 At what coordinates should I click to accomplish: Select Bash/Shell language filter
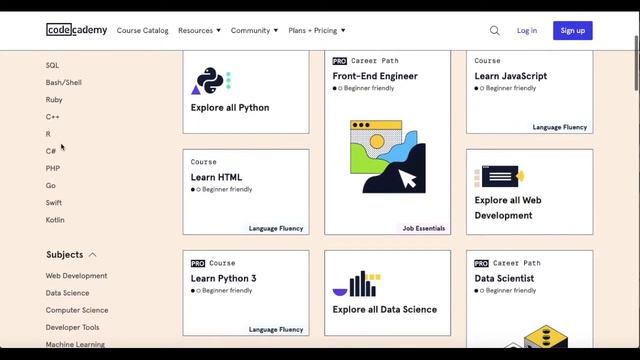tap(64, 82)
